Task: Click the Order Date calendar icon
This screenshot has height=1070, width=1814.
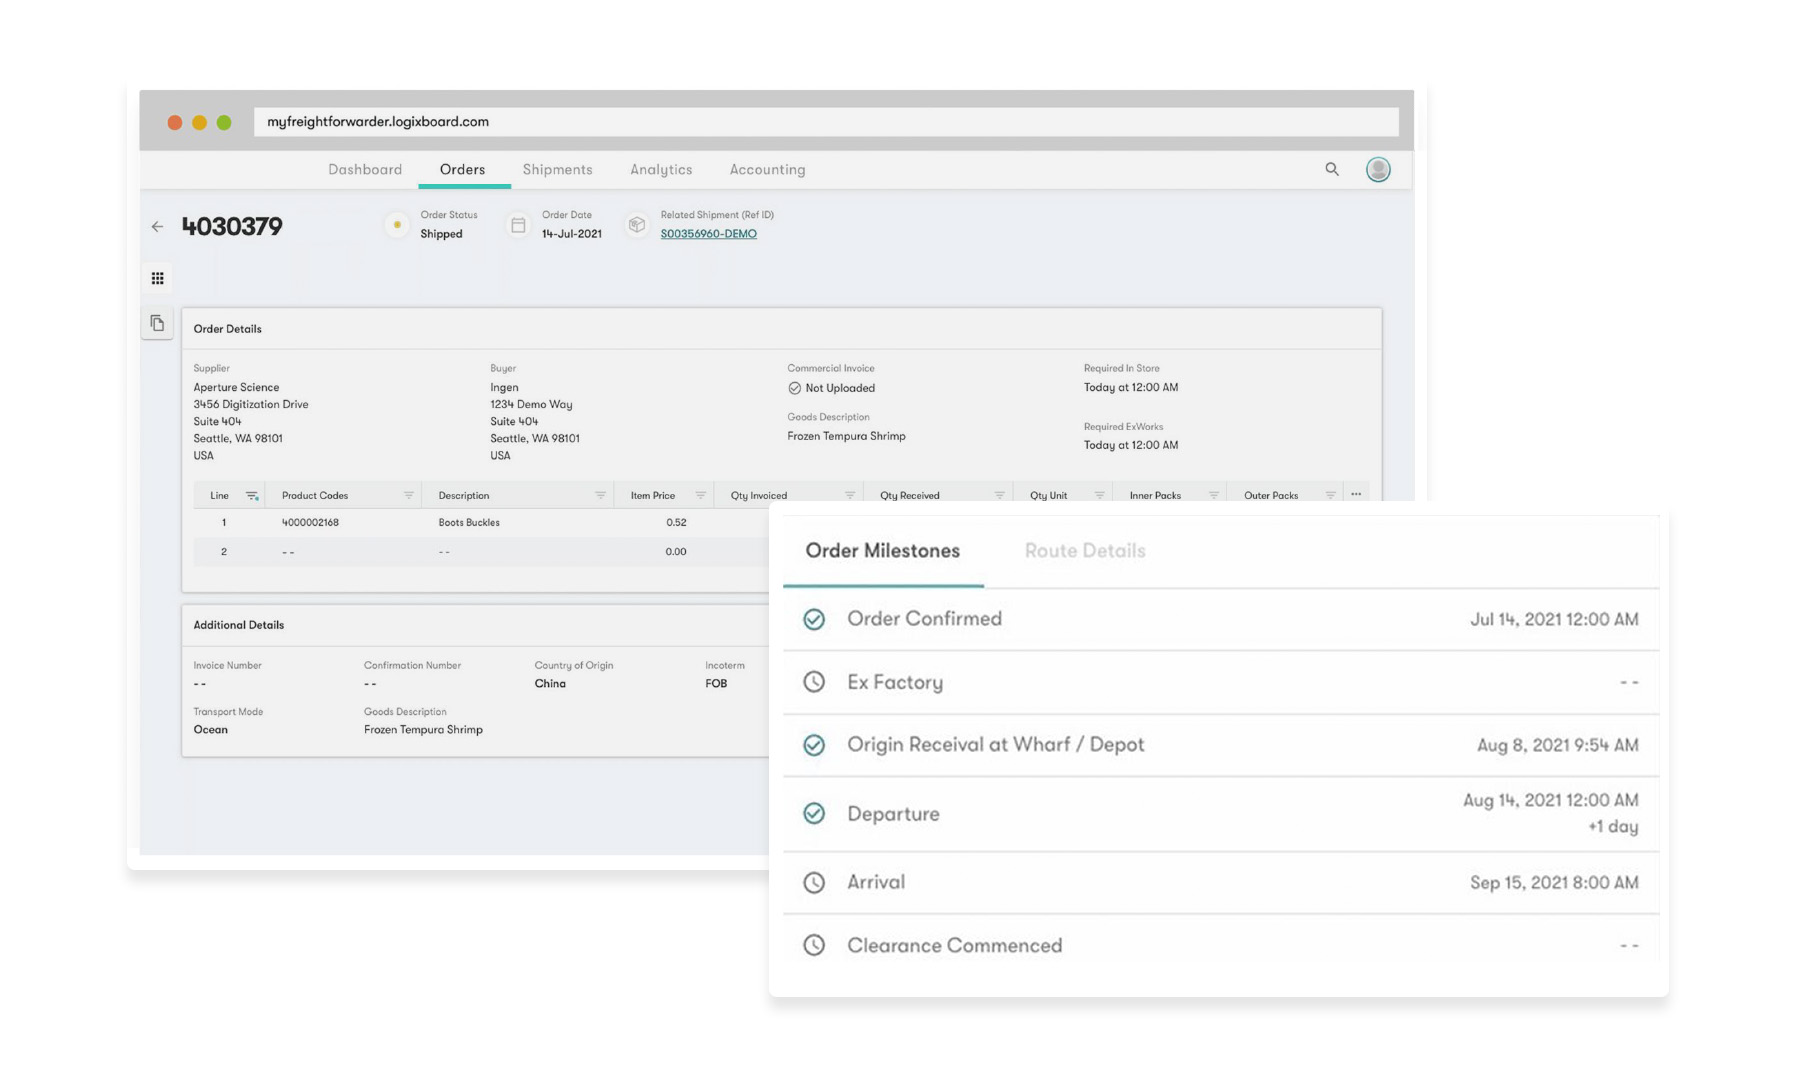Action: pos(518,225)
